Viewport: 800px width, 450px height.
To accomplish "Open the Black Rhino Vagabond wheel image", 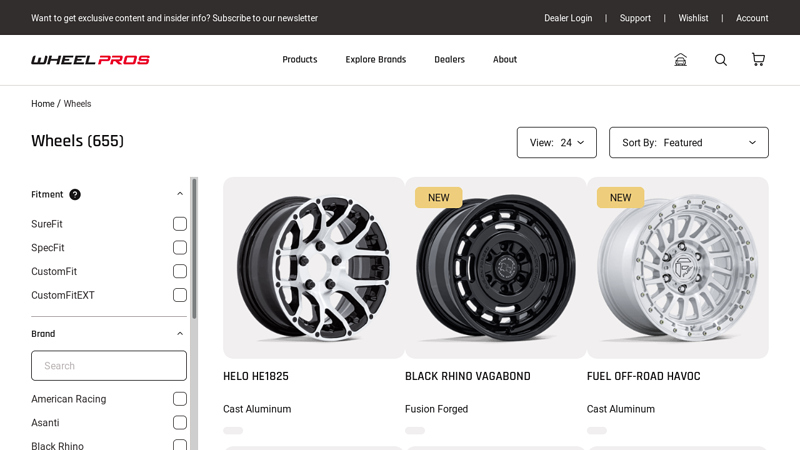I will (x=496, y=268).
